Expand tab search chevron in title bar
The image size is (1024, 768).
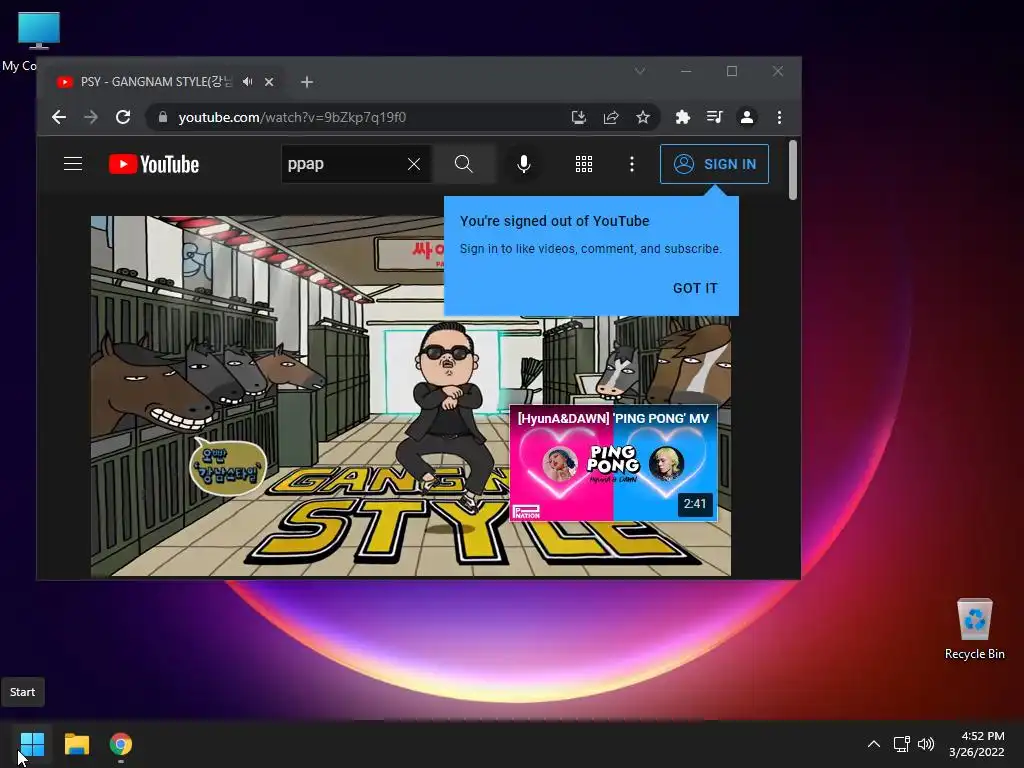coord(640,71)
